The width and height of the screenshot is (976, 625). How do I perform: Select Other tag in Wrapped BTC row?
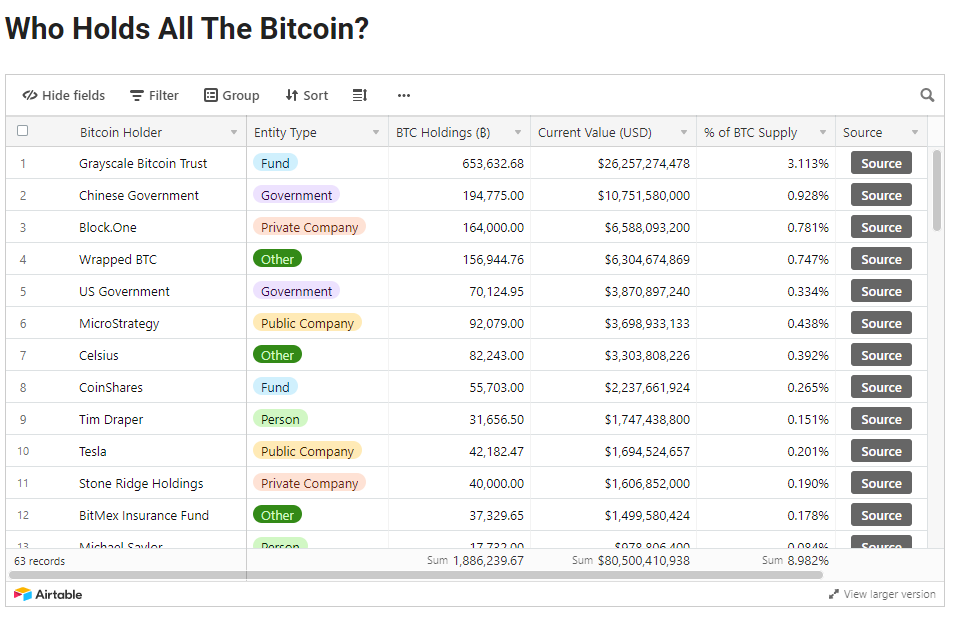click(277, 259)
